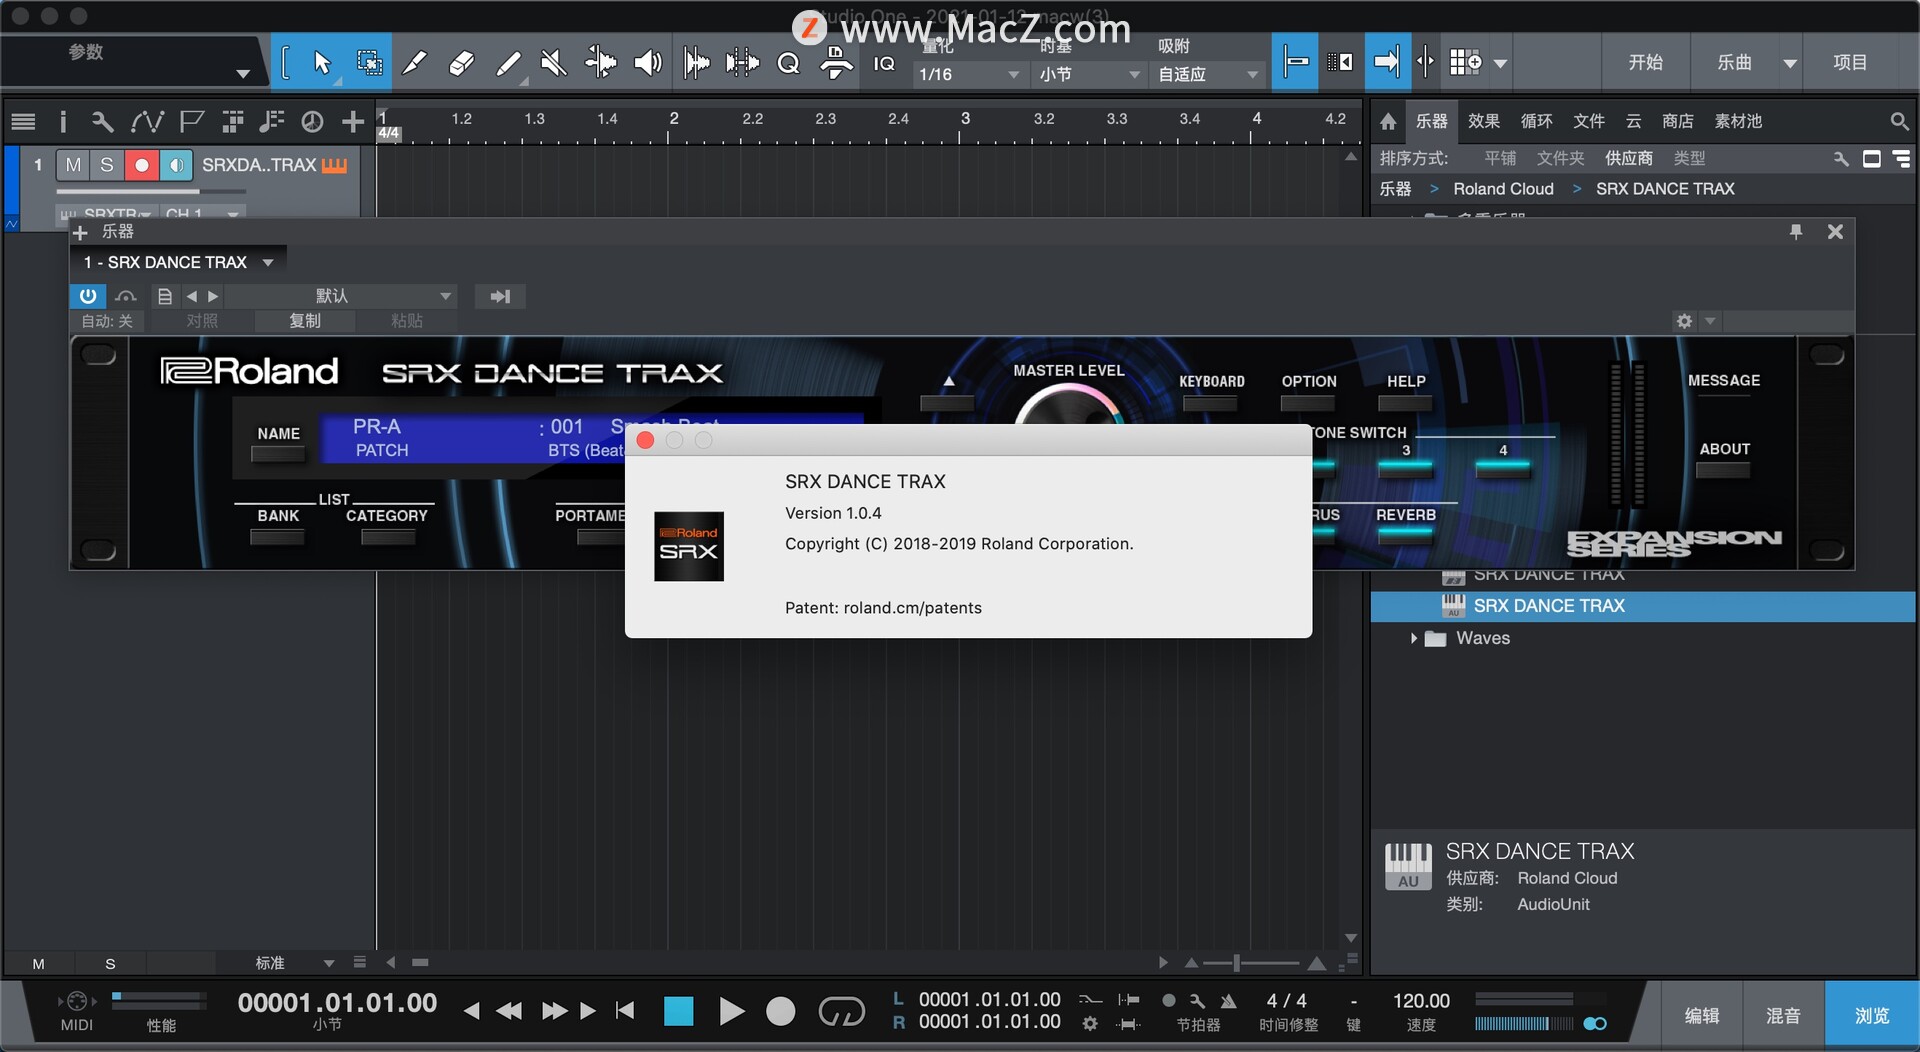Screen dimensions: 1920x1052
Task: Switch to the 效果 browser tab
Action: (x=1483, y=121)
